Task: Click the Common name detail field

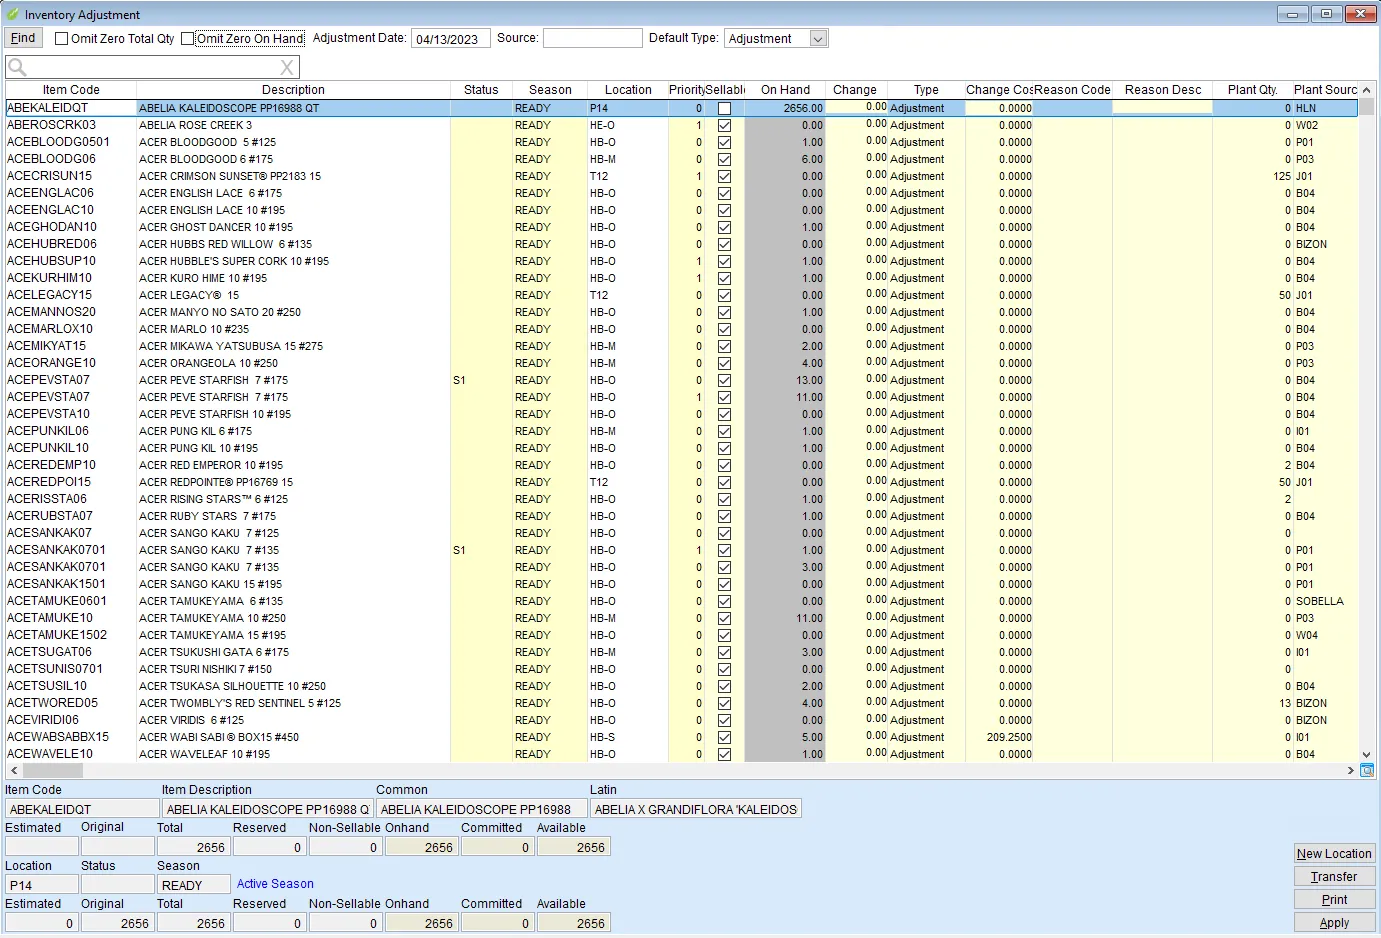Action: coord(481,809)
